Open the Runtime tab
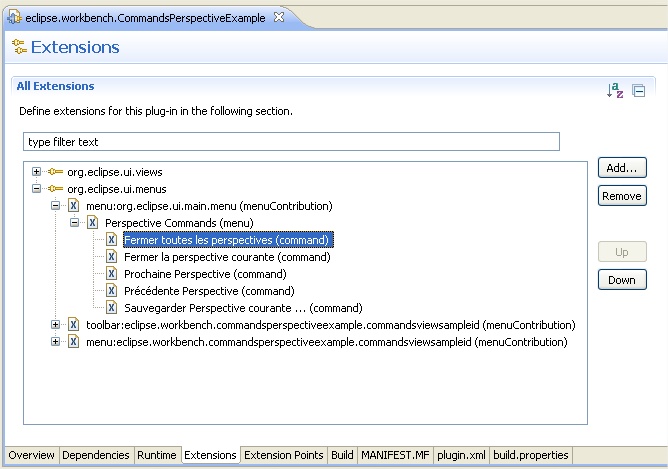The image size is (668, 469). (157, 455)
